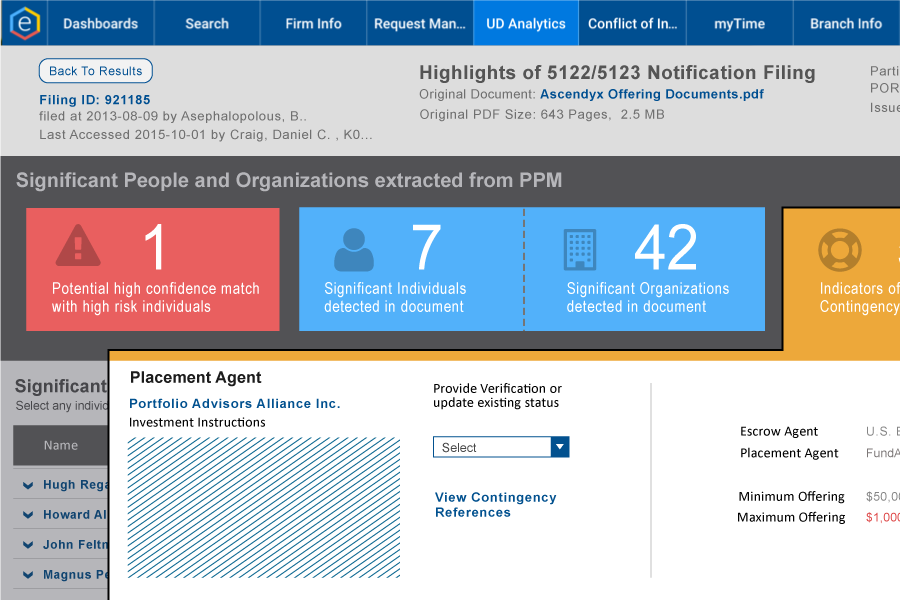
Task: Open the Dashboards menu tab
Action: (100, 23)
